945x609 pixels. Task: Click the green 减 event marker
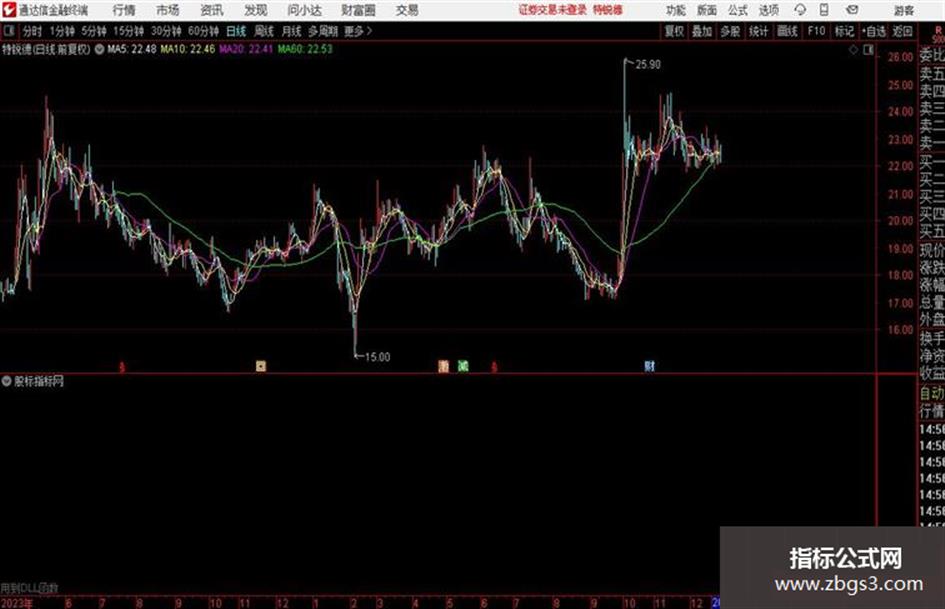click(462, 366)
